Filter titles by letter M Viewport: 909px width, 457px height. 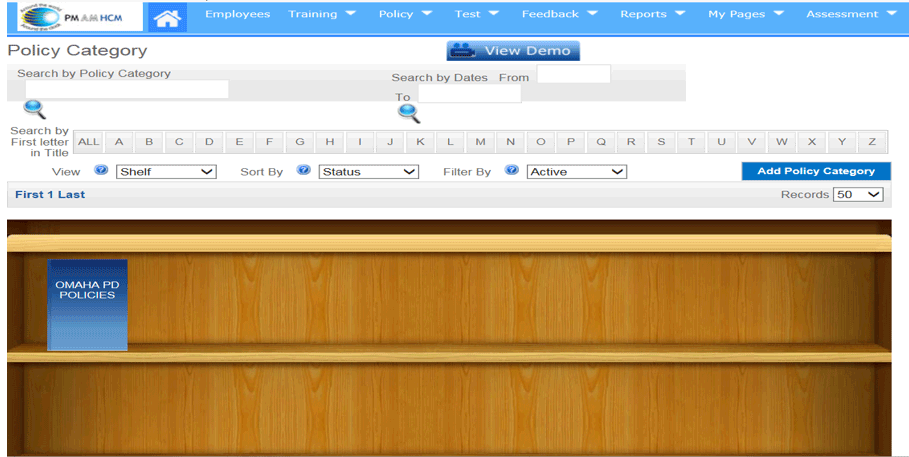coord(480,142)
